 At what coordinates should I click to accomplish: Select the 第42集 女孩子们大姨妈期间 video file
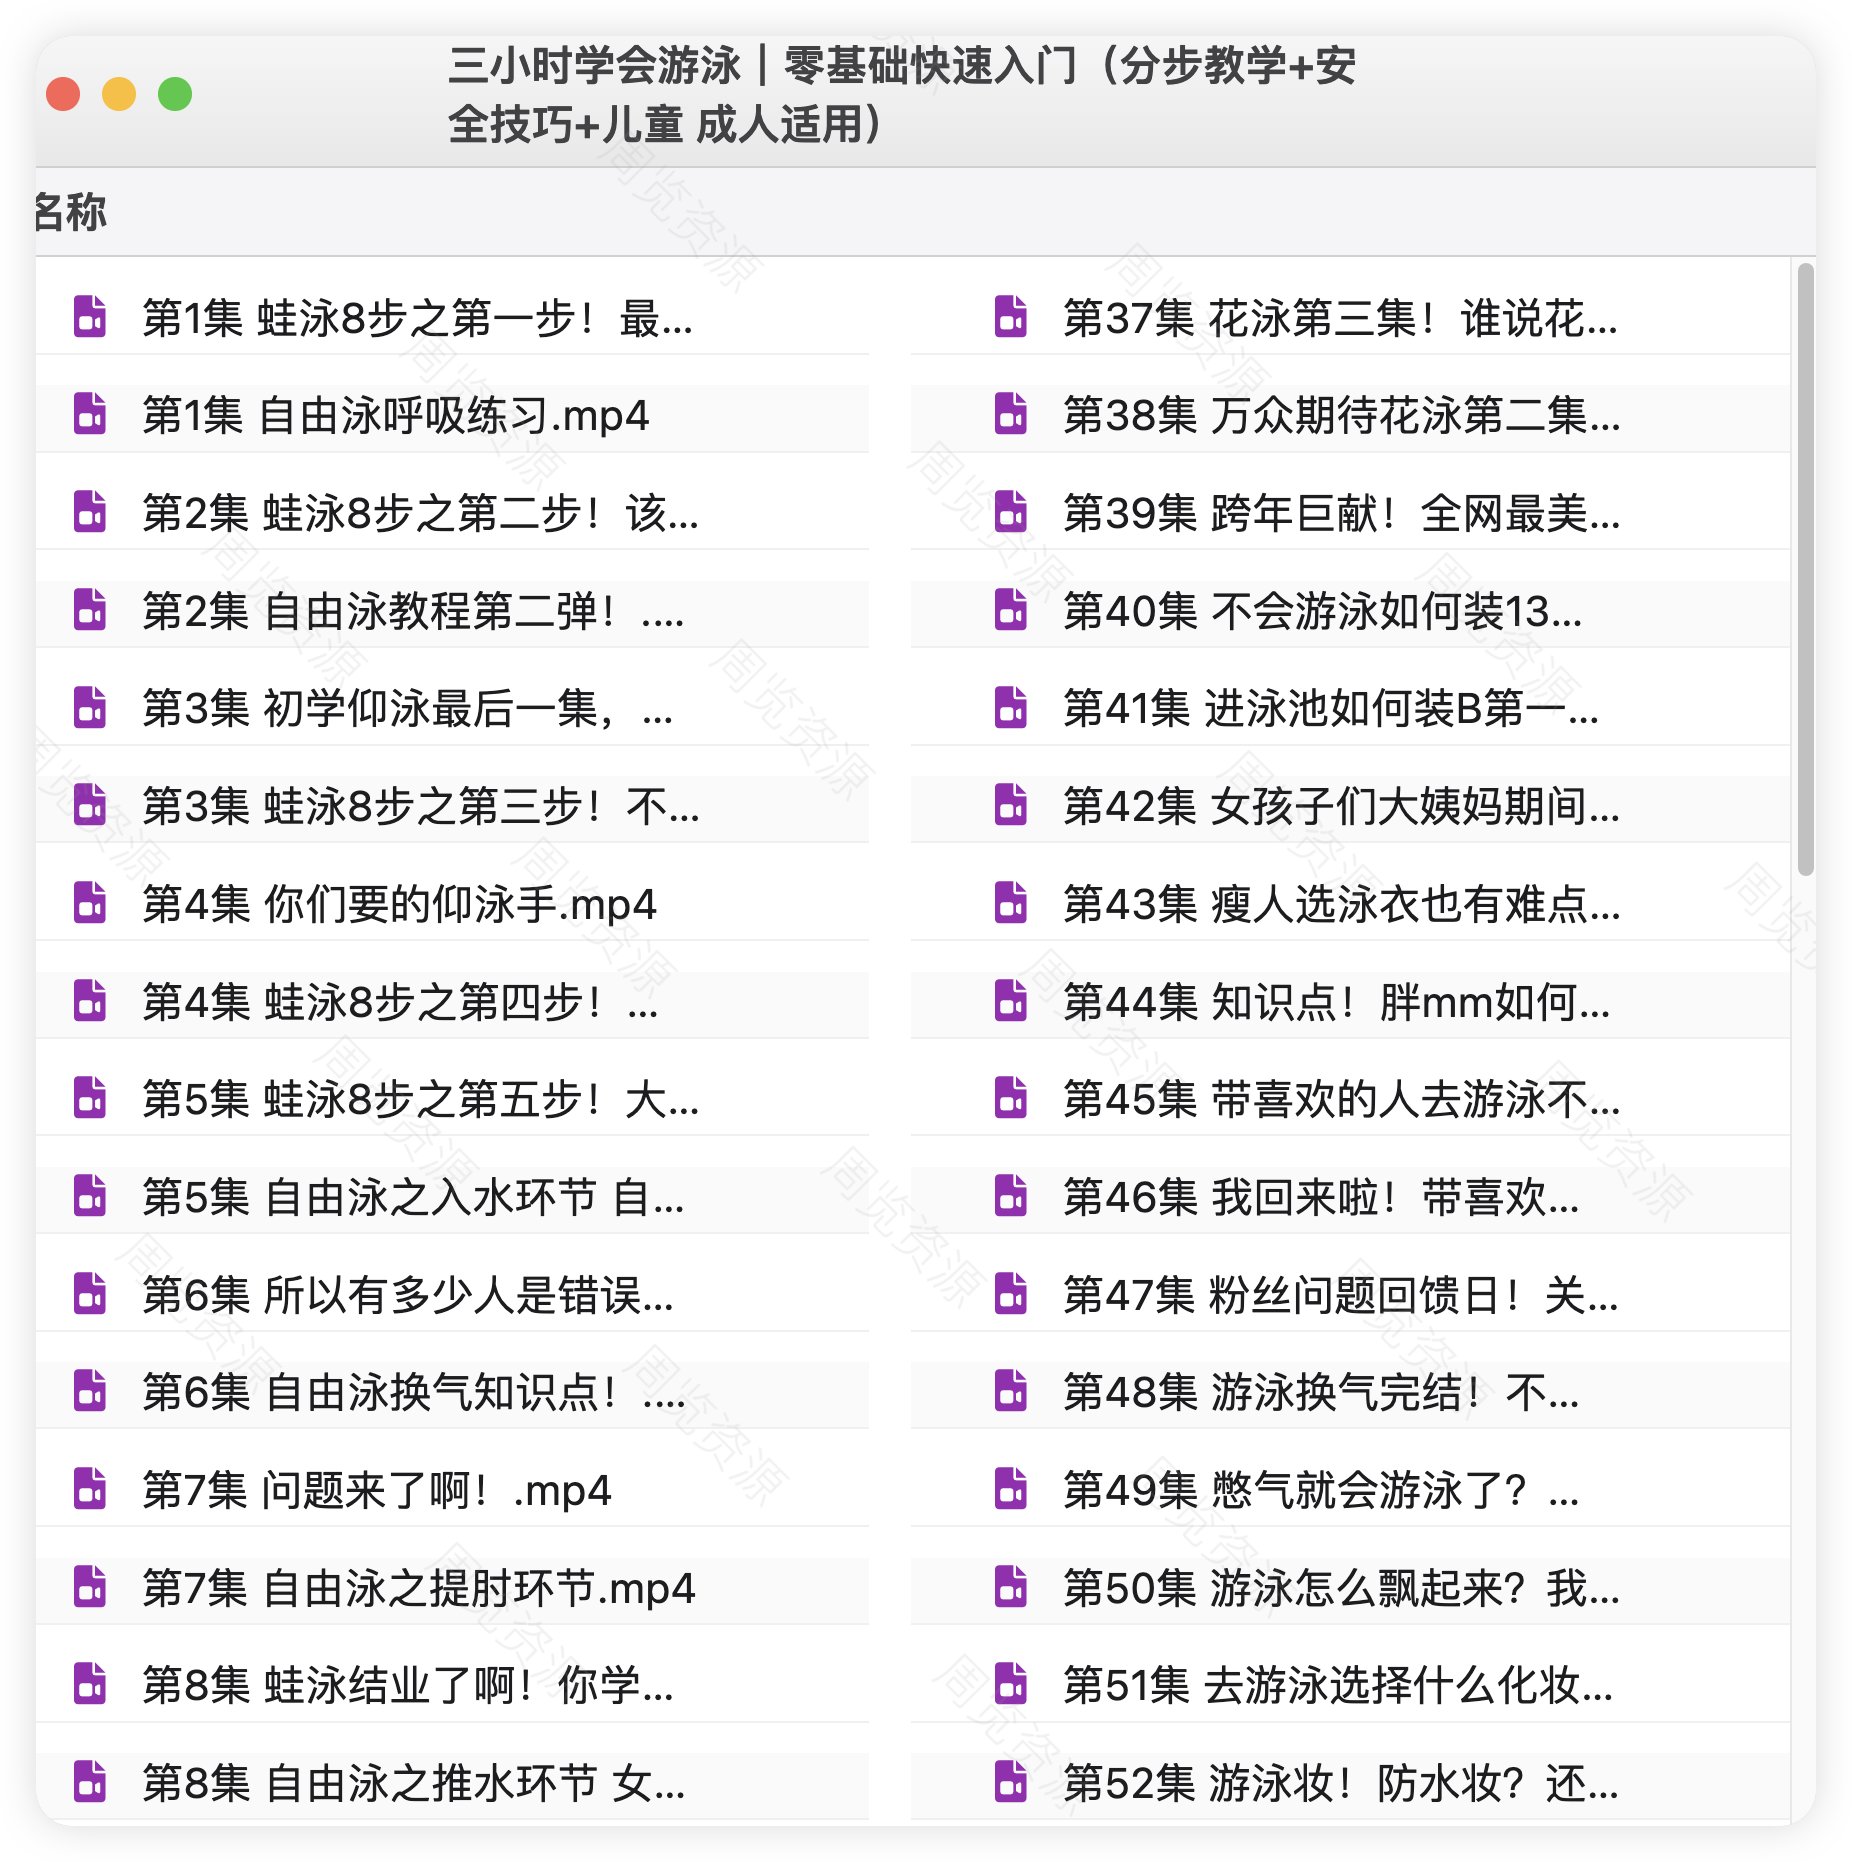click(x=1340, y=805)
